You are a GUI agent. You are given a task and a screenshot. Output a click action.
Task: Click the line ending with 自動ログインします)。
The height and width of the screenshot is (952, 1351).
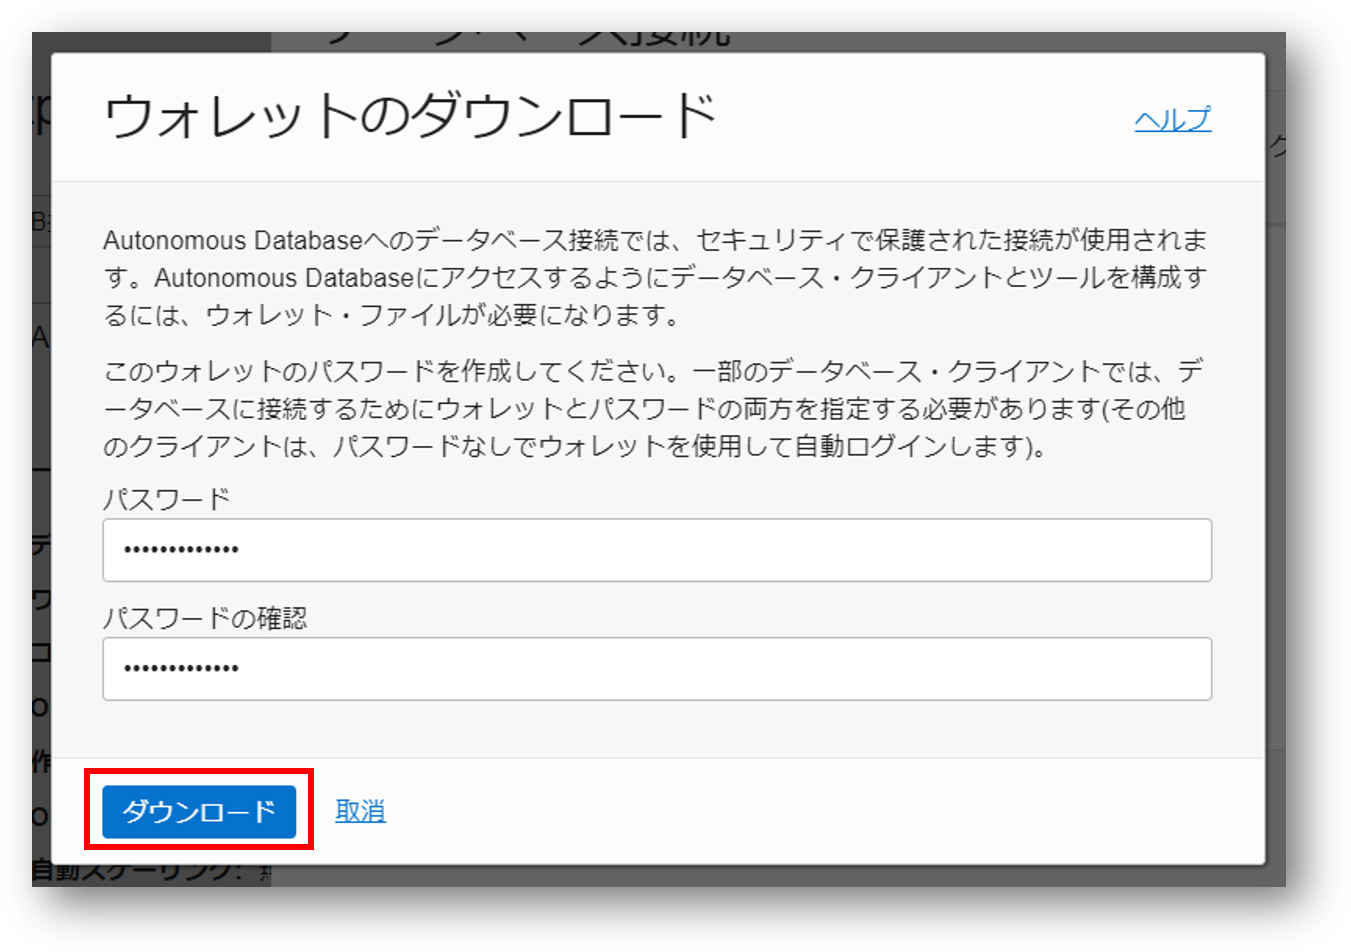click(x=575, y=446)
